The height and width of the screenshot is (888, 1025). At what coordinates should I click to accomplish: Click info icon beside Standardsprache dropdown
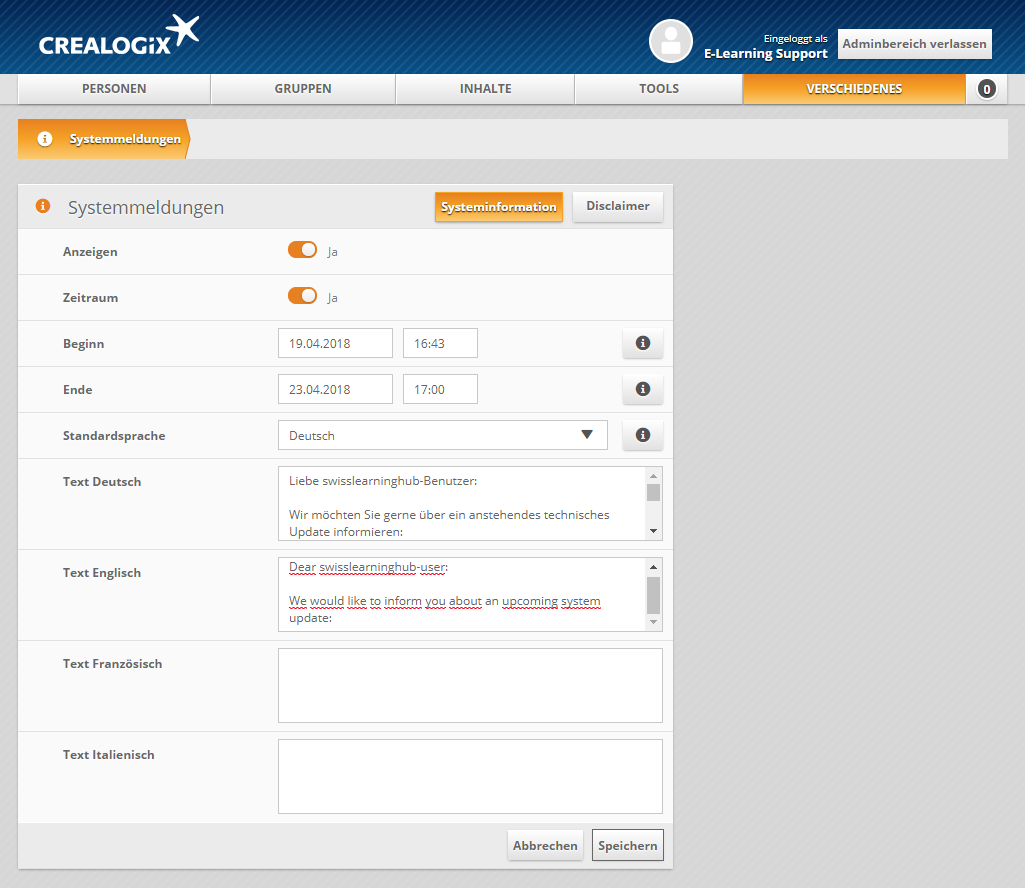click(x=642, y=435)
